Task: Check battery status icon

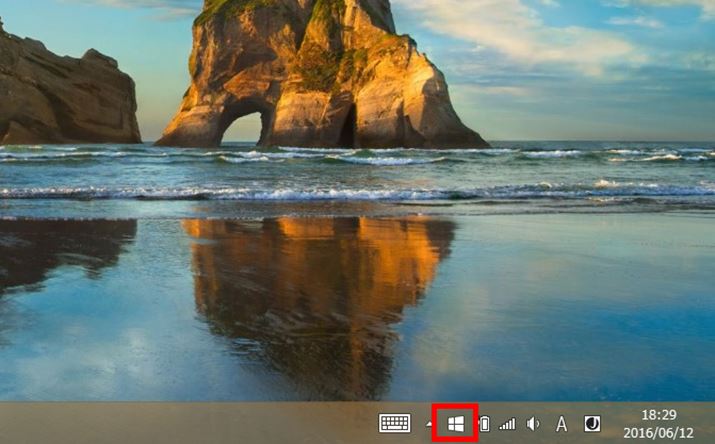Action: 484,423
